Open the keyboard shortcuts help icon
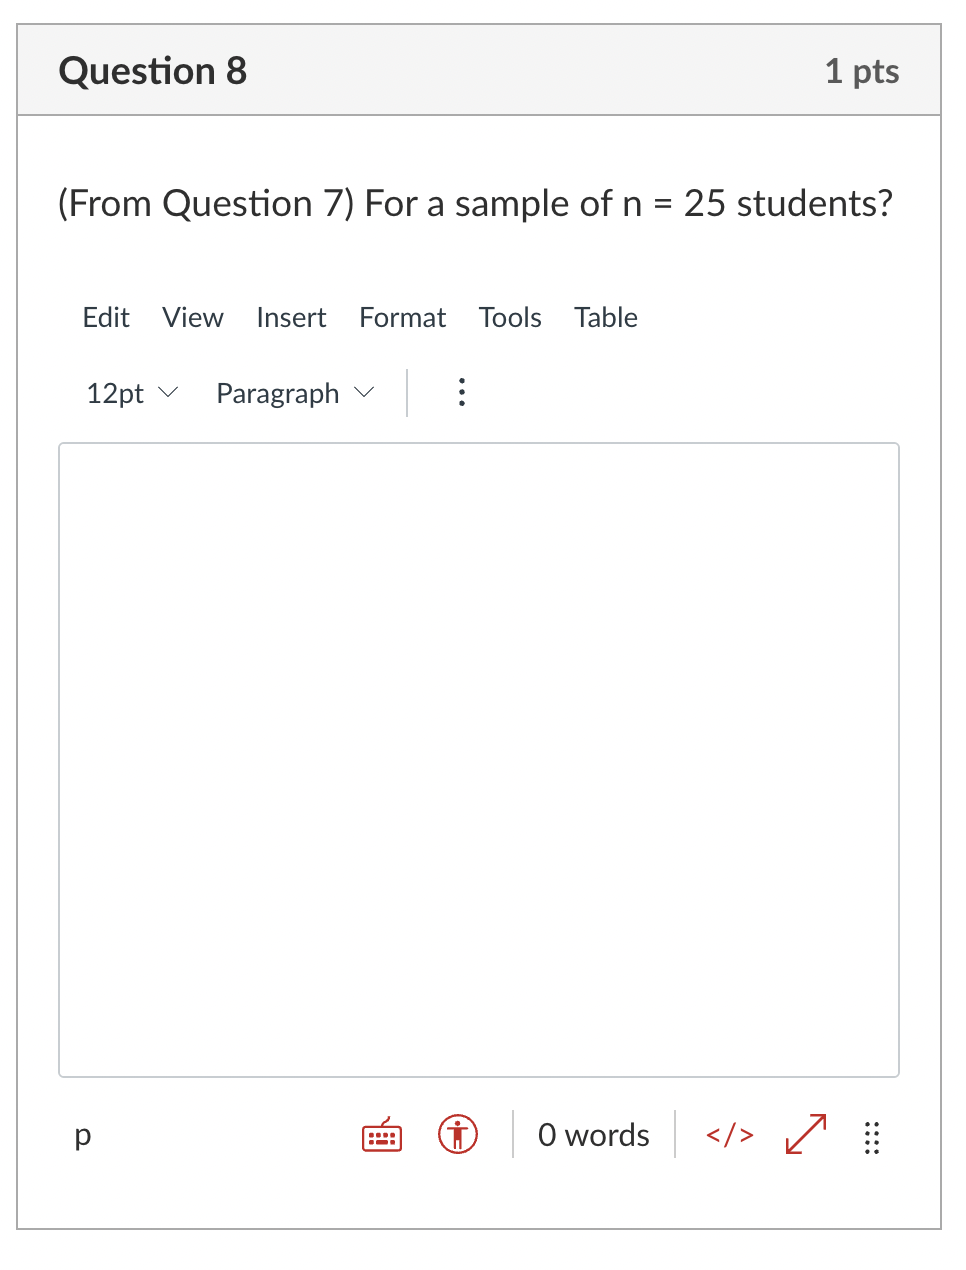Screen dimensions: 966x1270 click(380, 1135)
